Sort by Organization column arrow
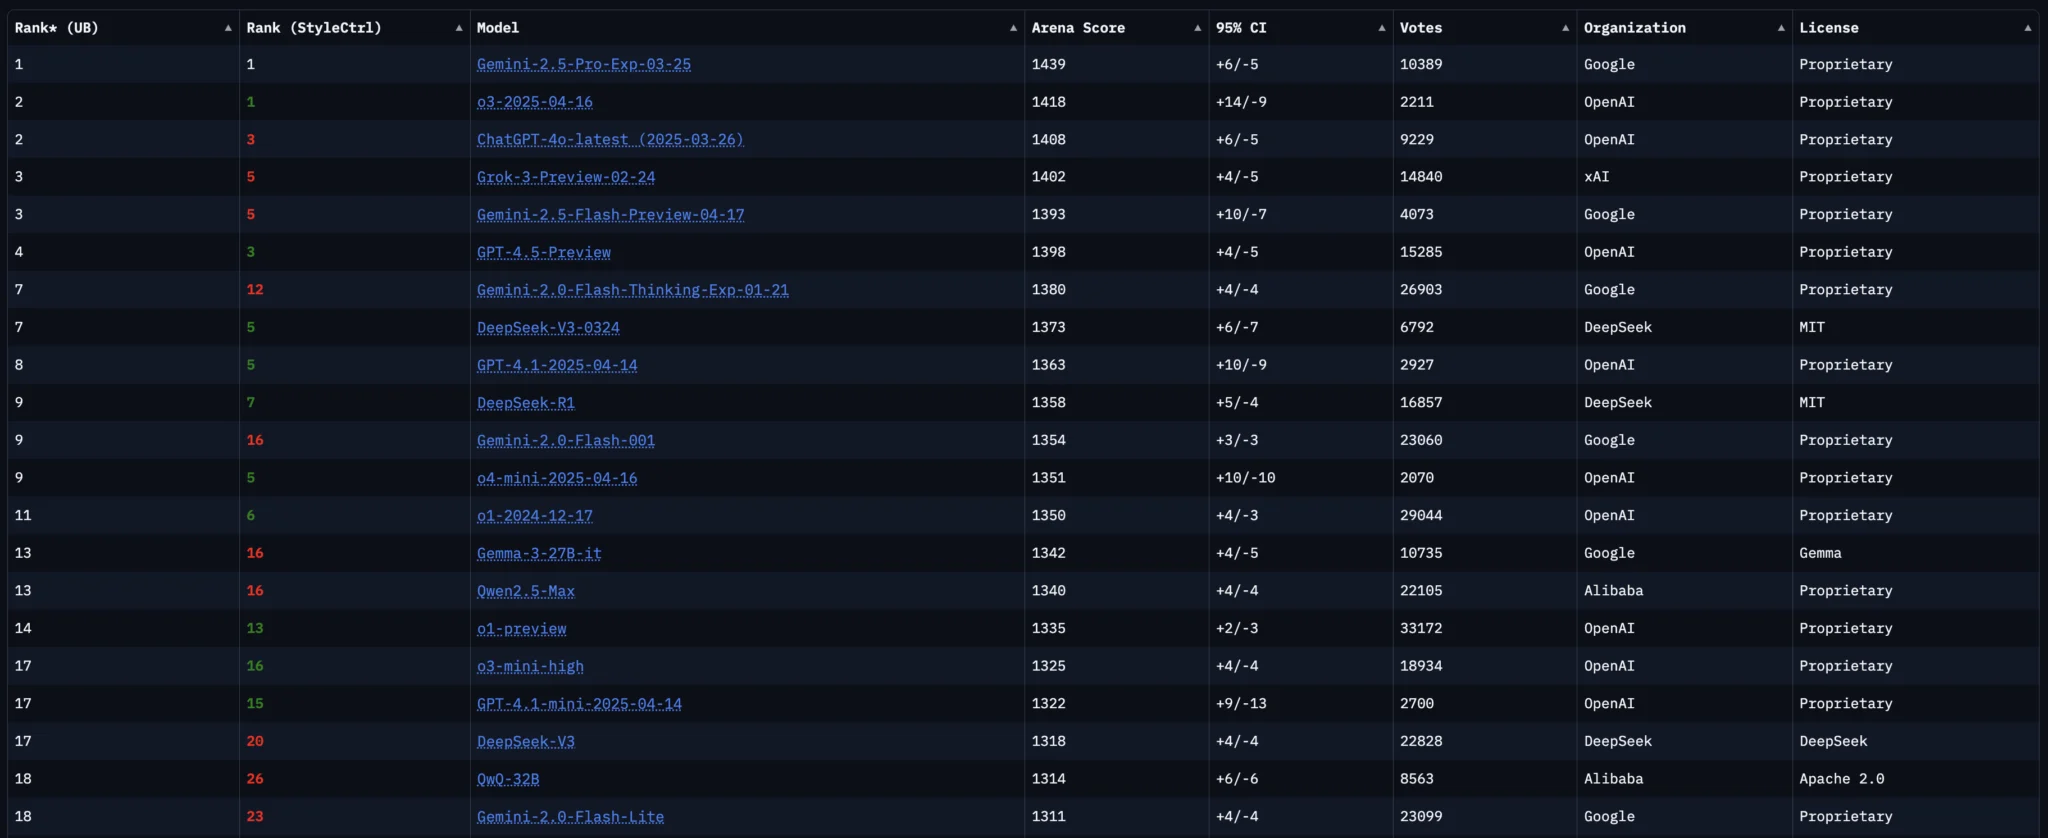This screenshot has width=2048, height=838. pos(1781,28)
